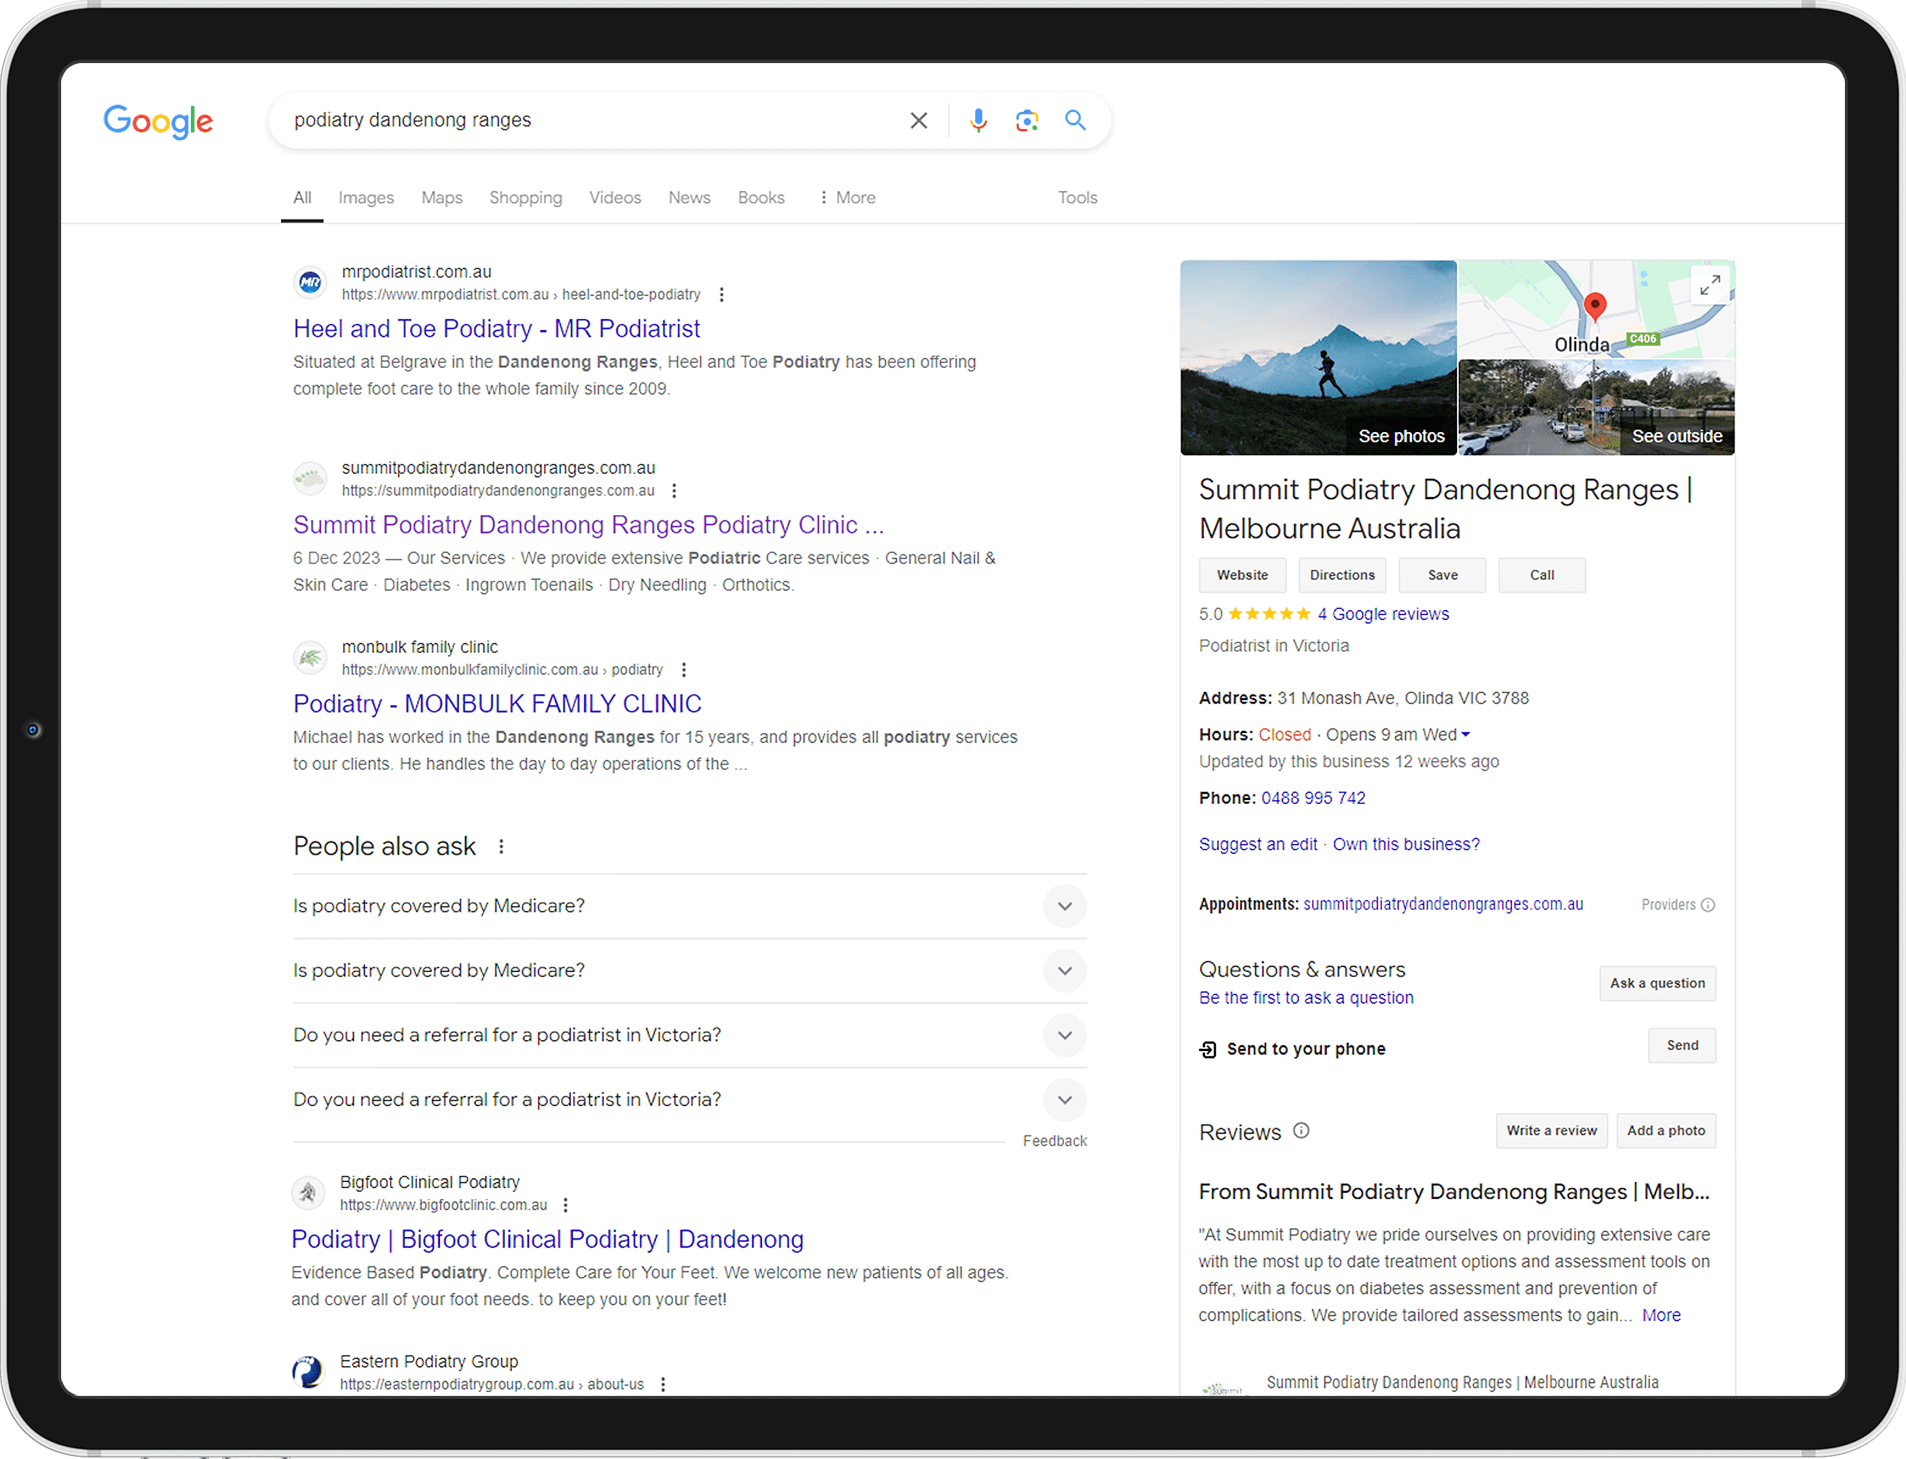Image resolution: width=1906 pixels, height=1459 pixels.
Task: Click the magnifying glass search icon
Action: tap(1075, 121)
